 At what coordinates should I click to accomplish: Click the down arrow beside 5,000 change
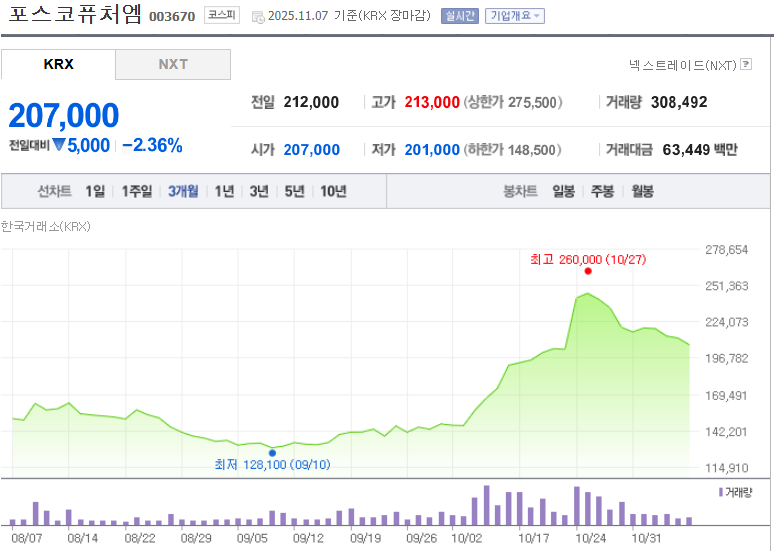tap(59, 145)
